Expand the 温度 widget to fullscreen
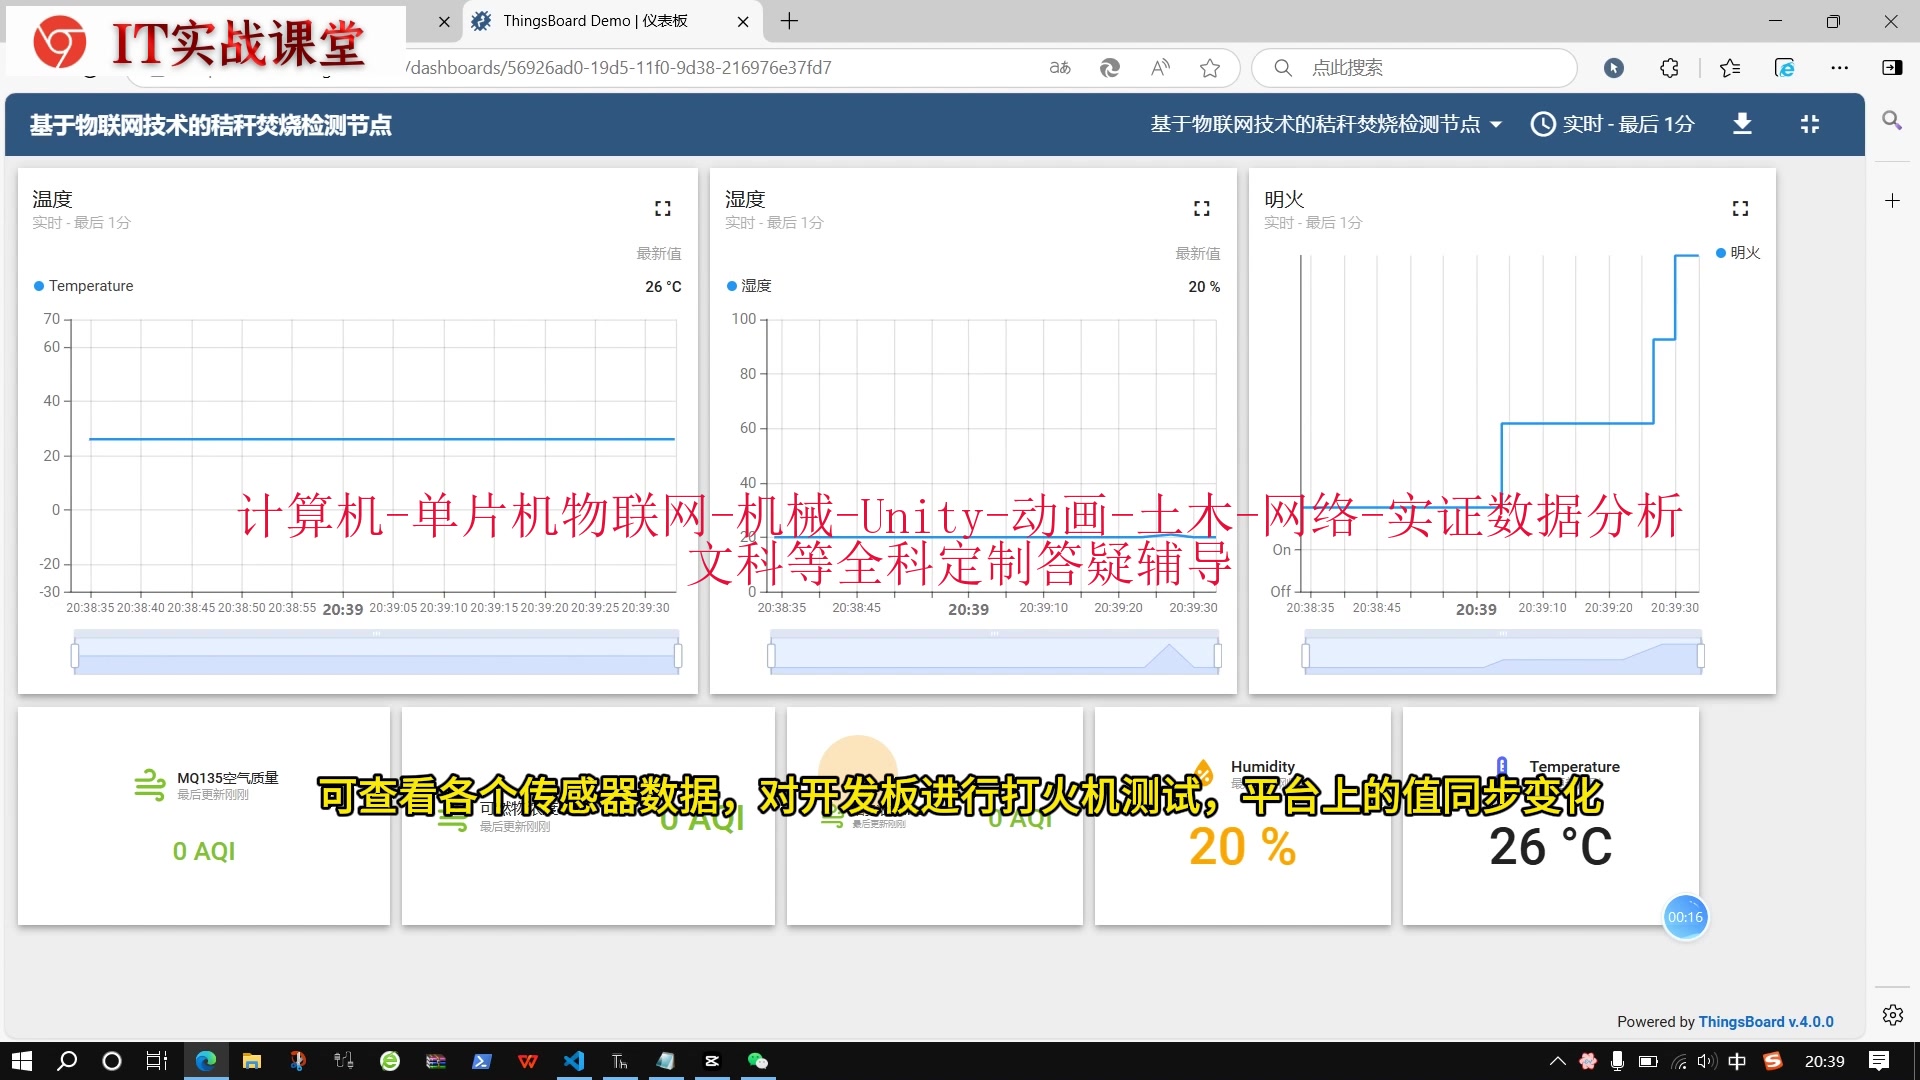Image resolution: width=1920 pixels, height=1080 pixels. pyautogui.click(x=662, y=208)
